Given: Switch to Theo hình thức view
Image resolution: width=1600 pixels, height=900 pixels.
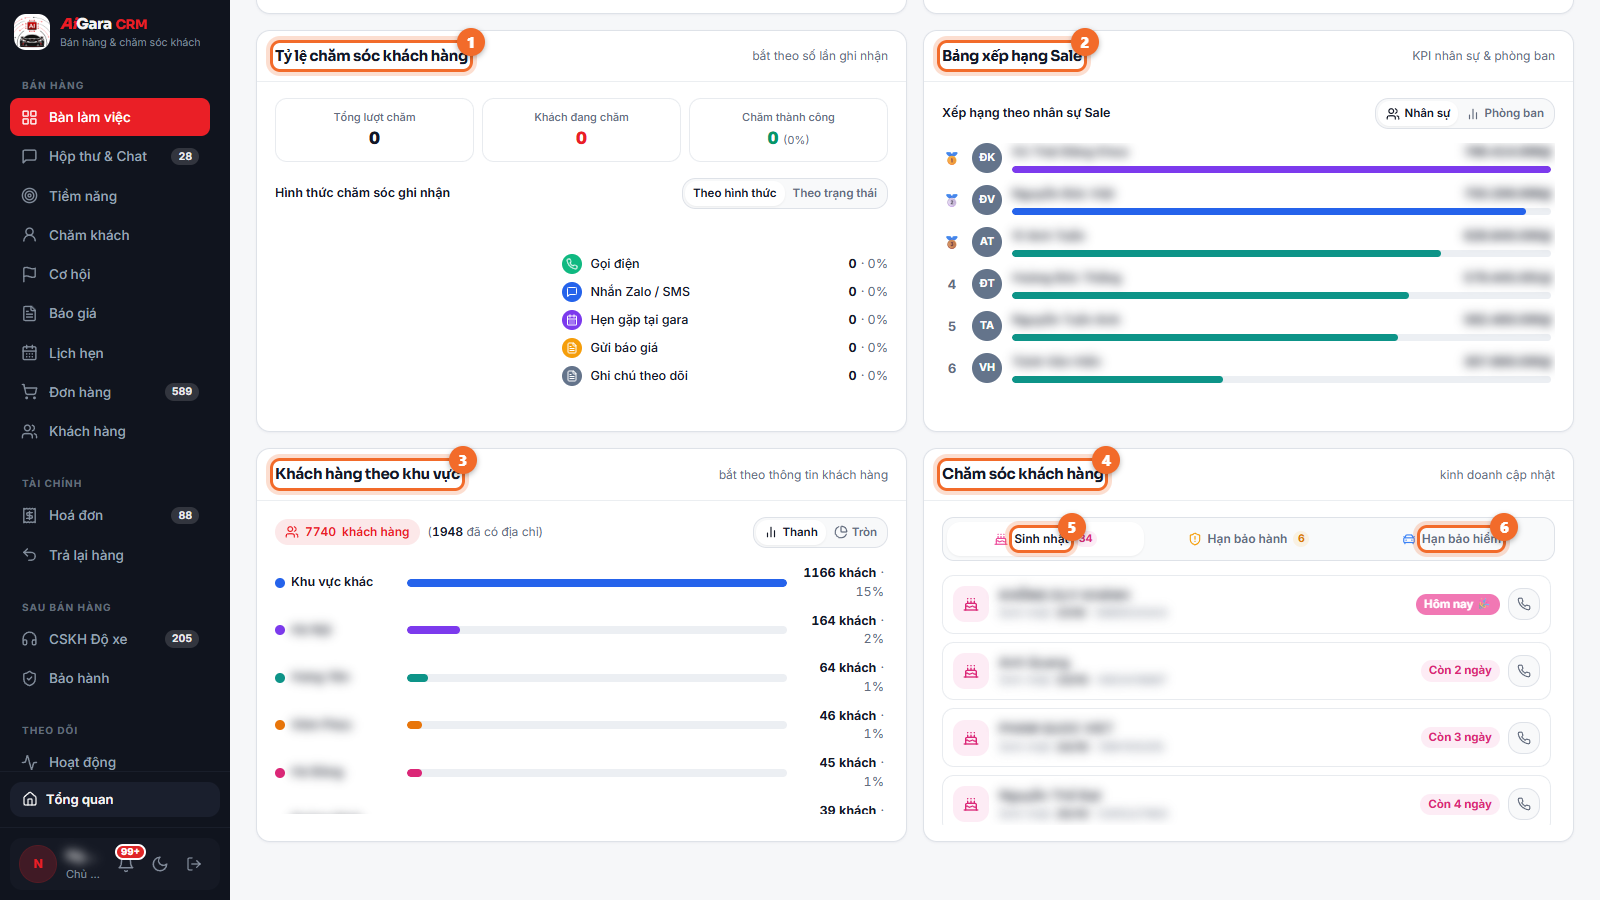Looking at the screenshot, I should click(x=735, y=193).
